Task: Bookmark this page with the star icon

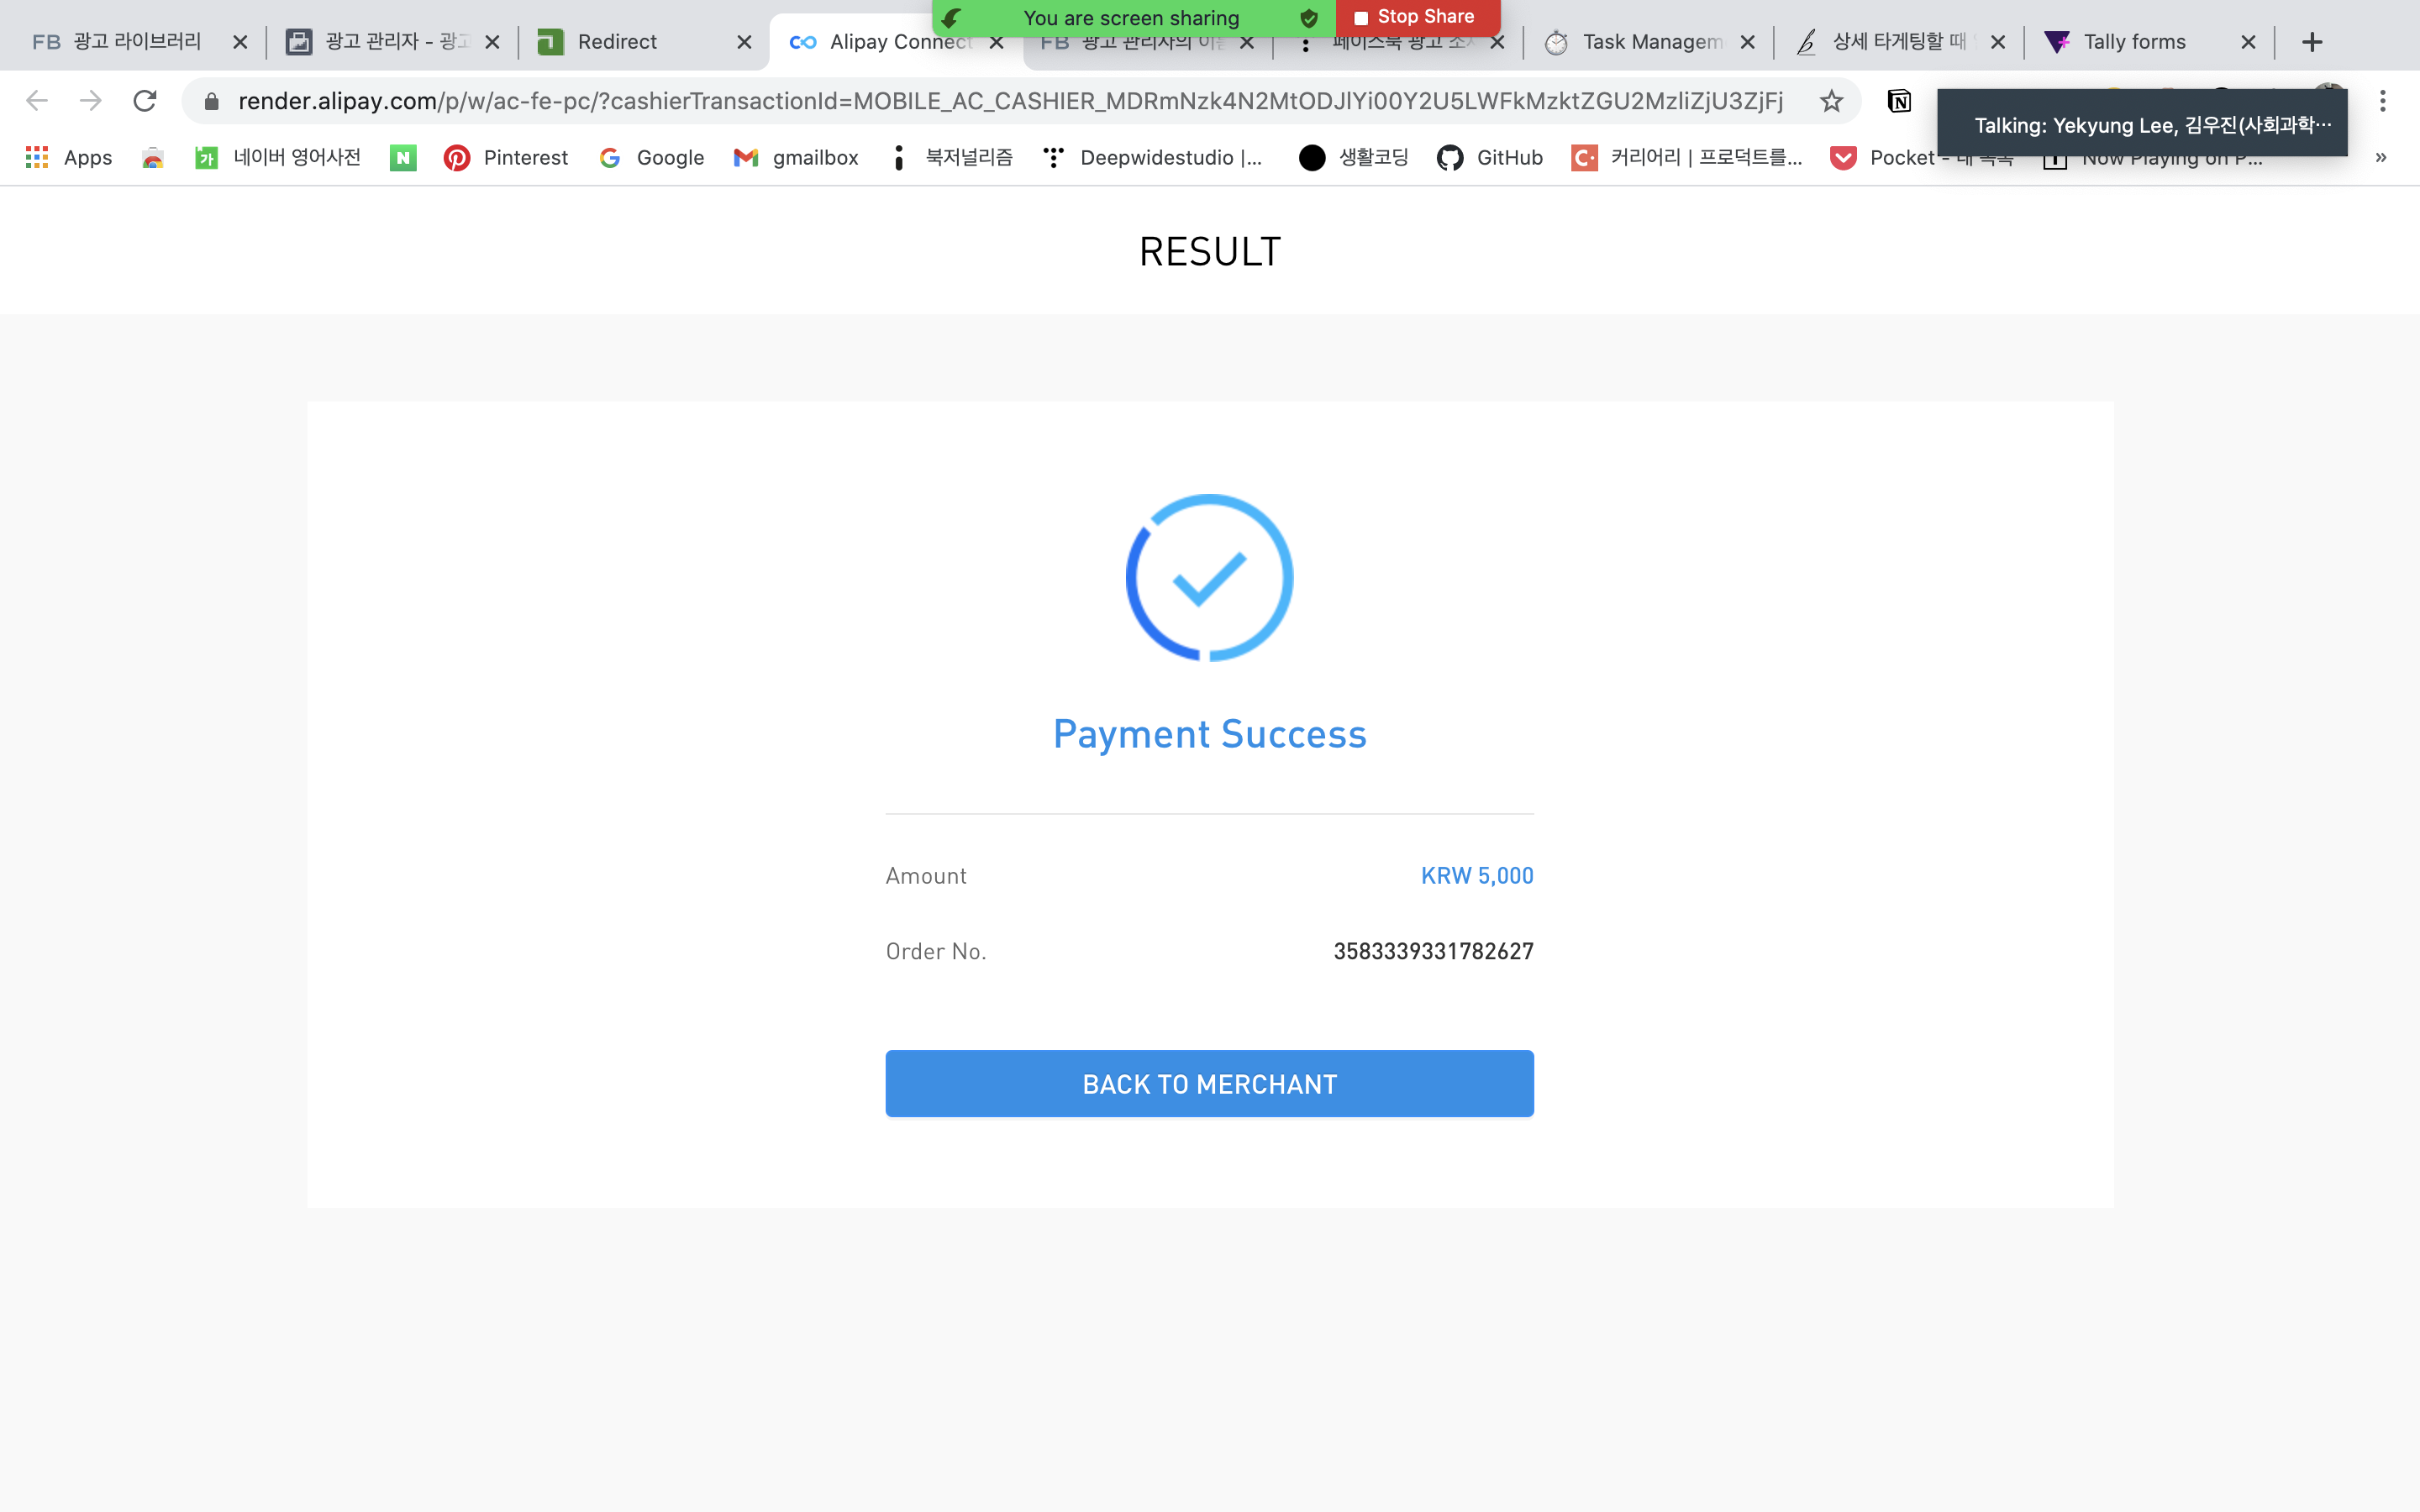Action: click(1831, 101)
